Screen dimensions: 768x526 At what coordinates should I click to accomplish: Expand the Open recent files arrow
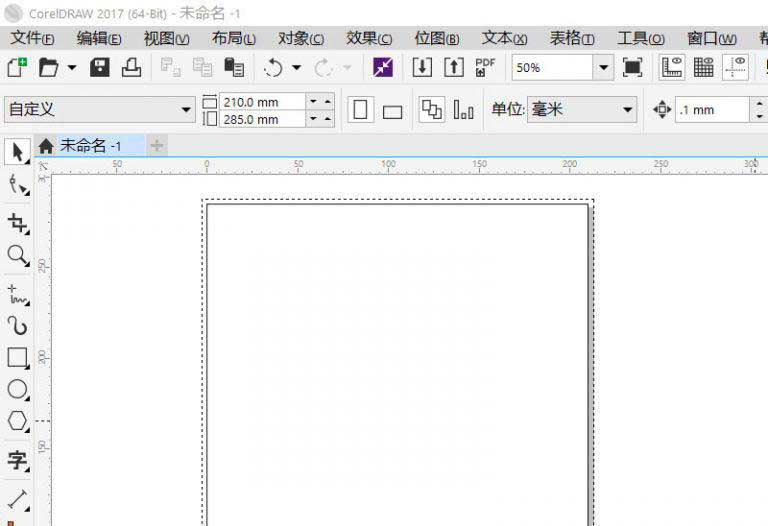coord(72,68)
